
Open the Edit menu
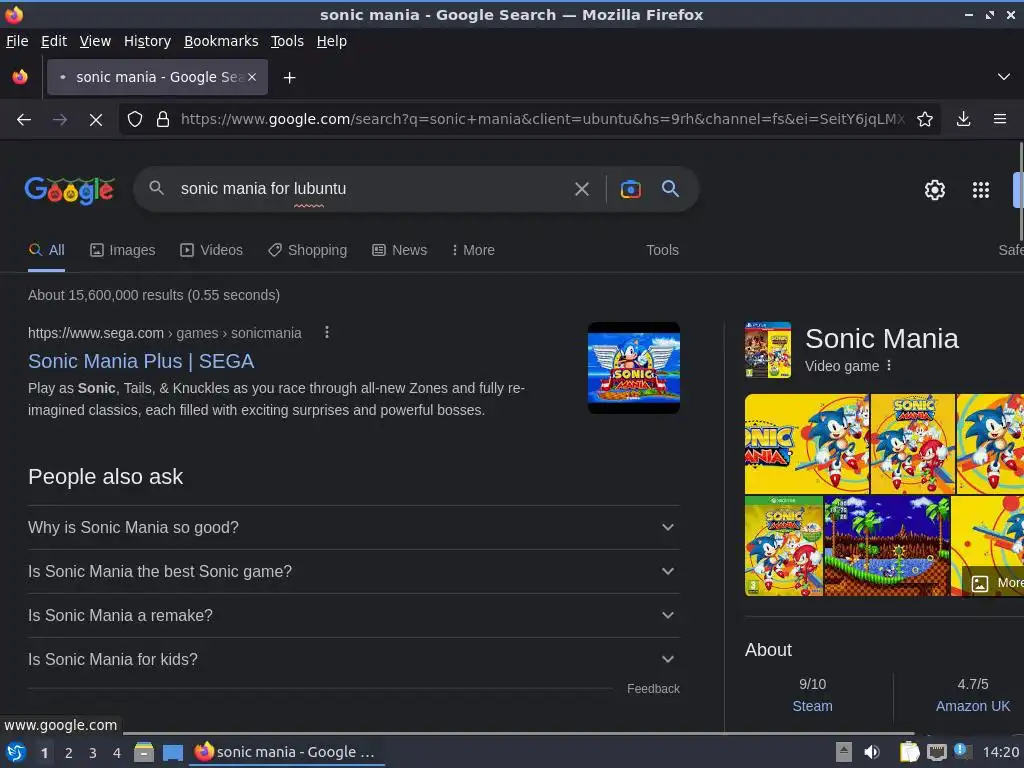coord(54,41)
